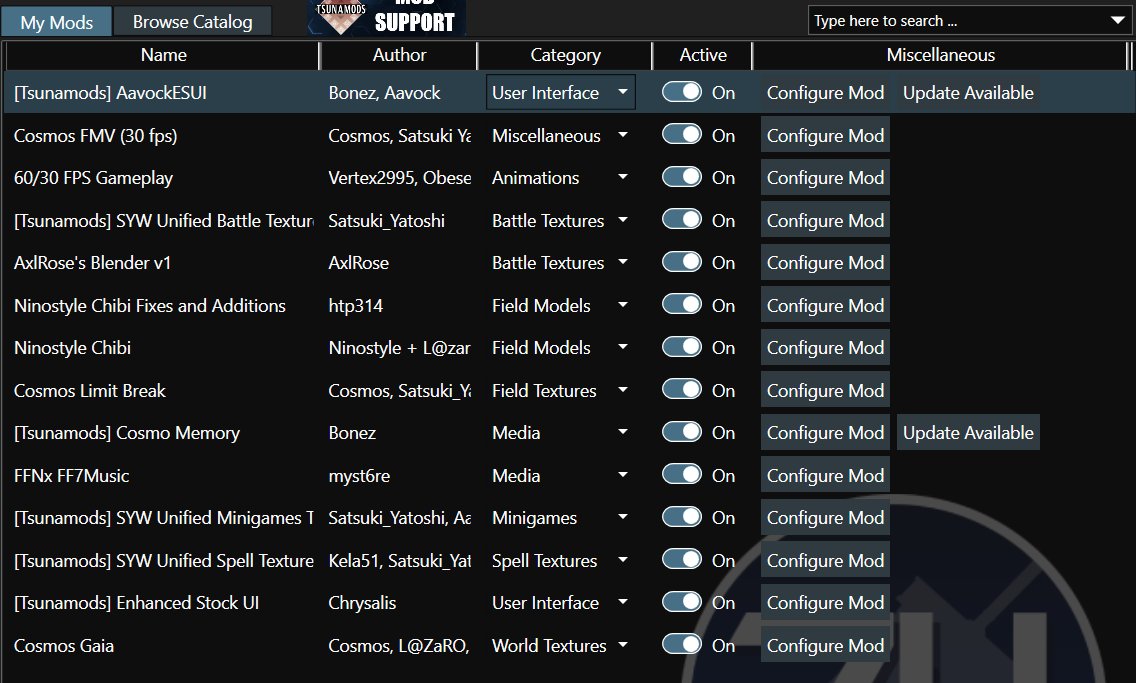Viewport: 1136px width, 683px height.
Task: Configure the Cosmos Gaia mod
Action: 825,645
